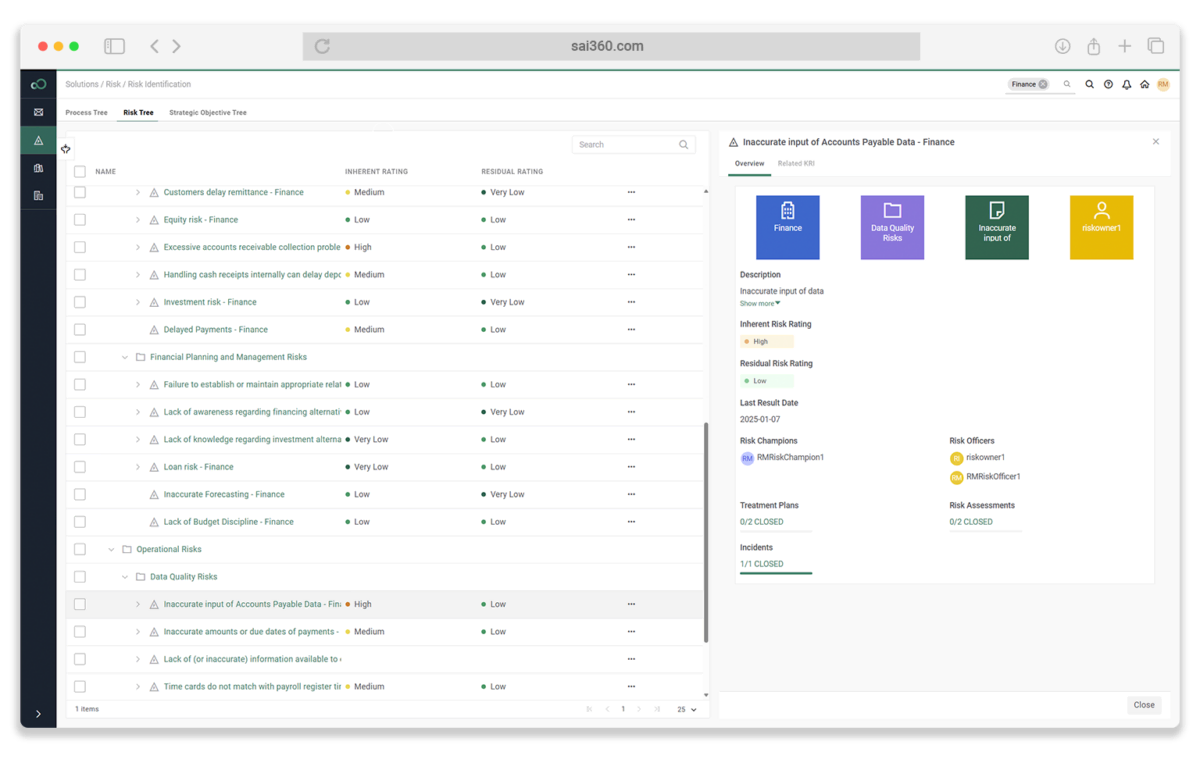The width and height of the screenshot is (1200, 770).
Task: Open the help question mark icon
Action: coord(1108,85)
